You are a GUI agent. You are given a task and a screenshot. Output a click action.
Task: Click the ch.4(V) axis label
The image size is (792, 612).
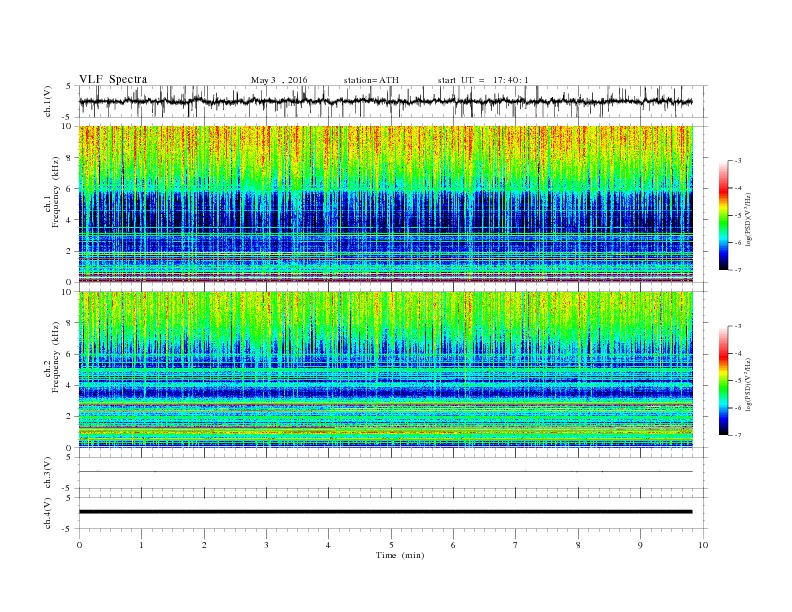click(x=48, y=513)
